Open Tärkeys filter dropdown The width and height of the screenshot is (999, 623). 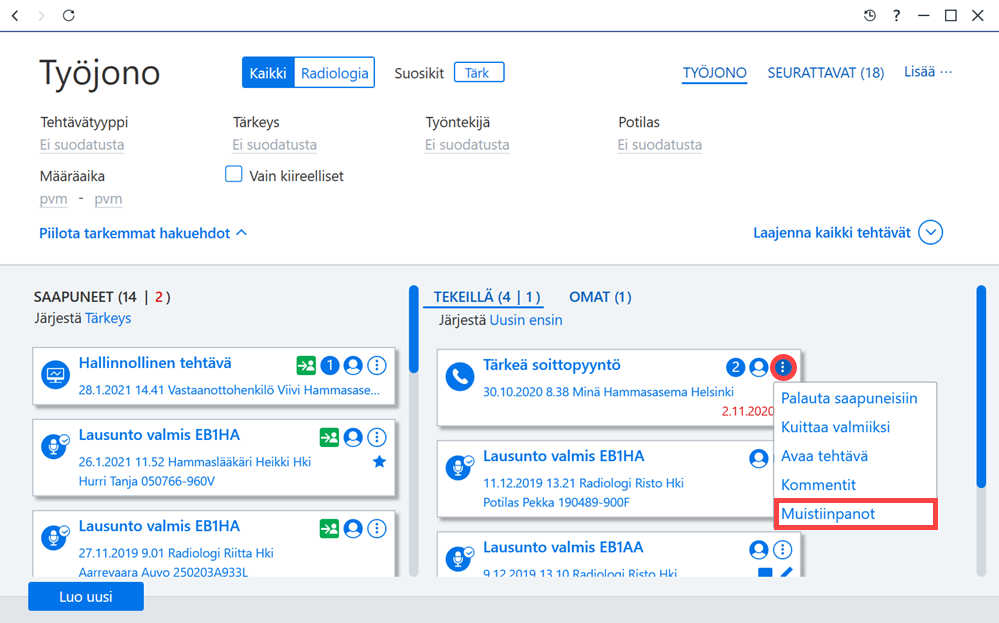275,145
